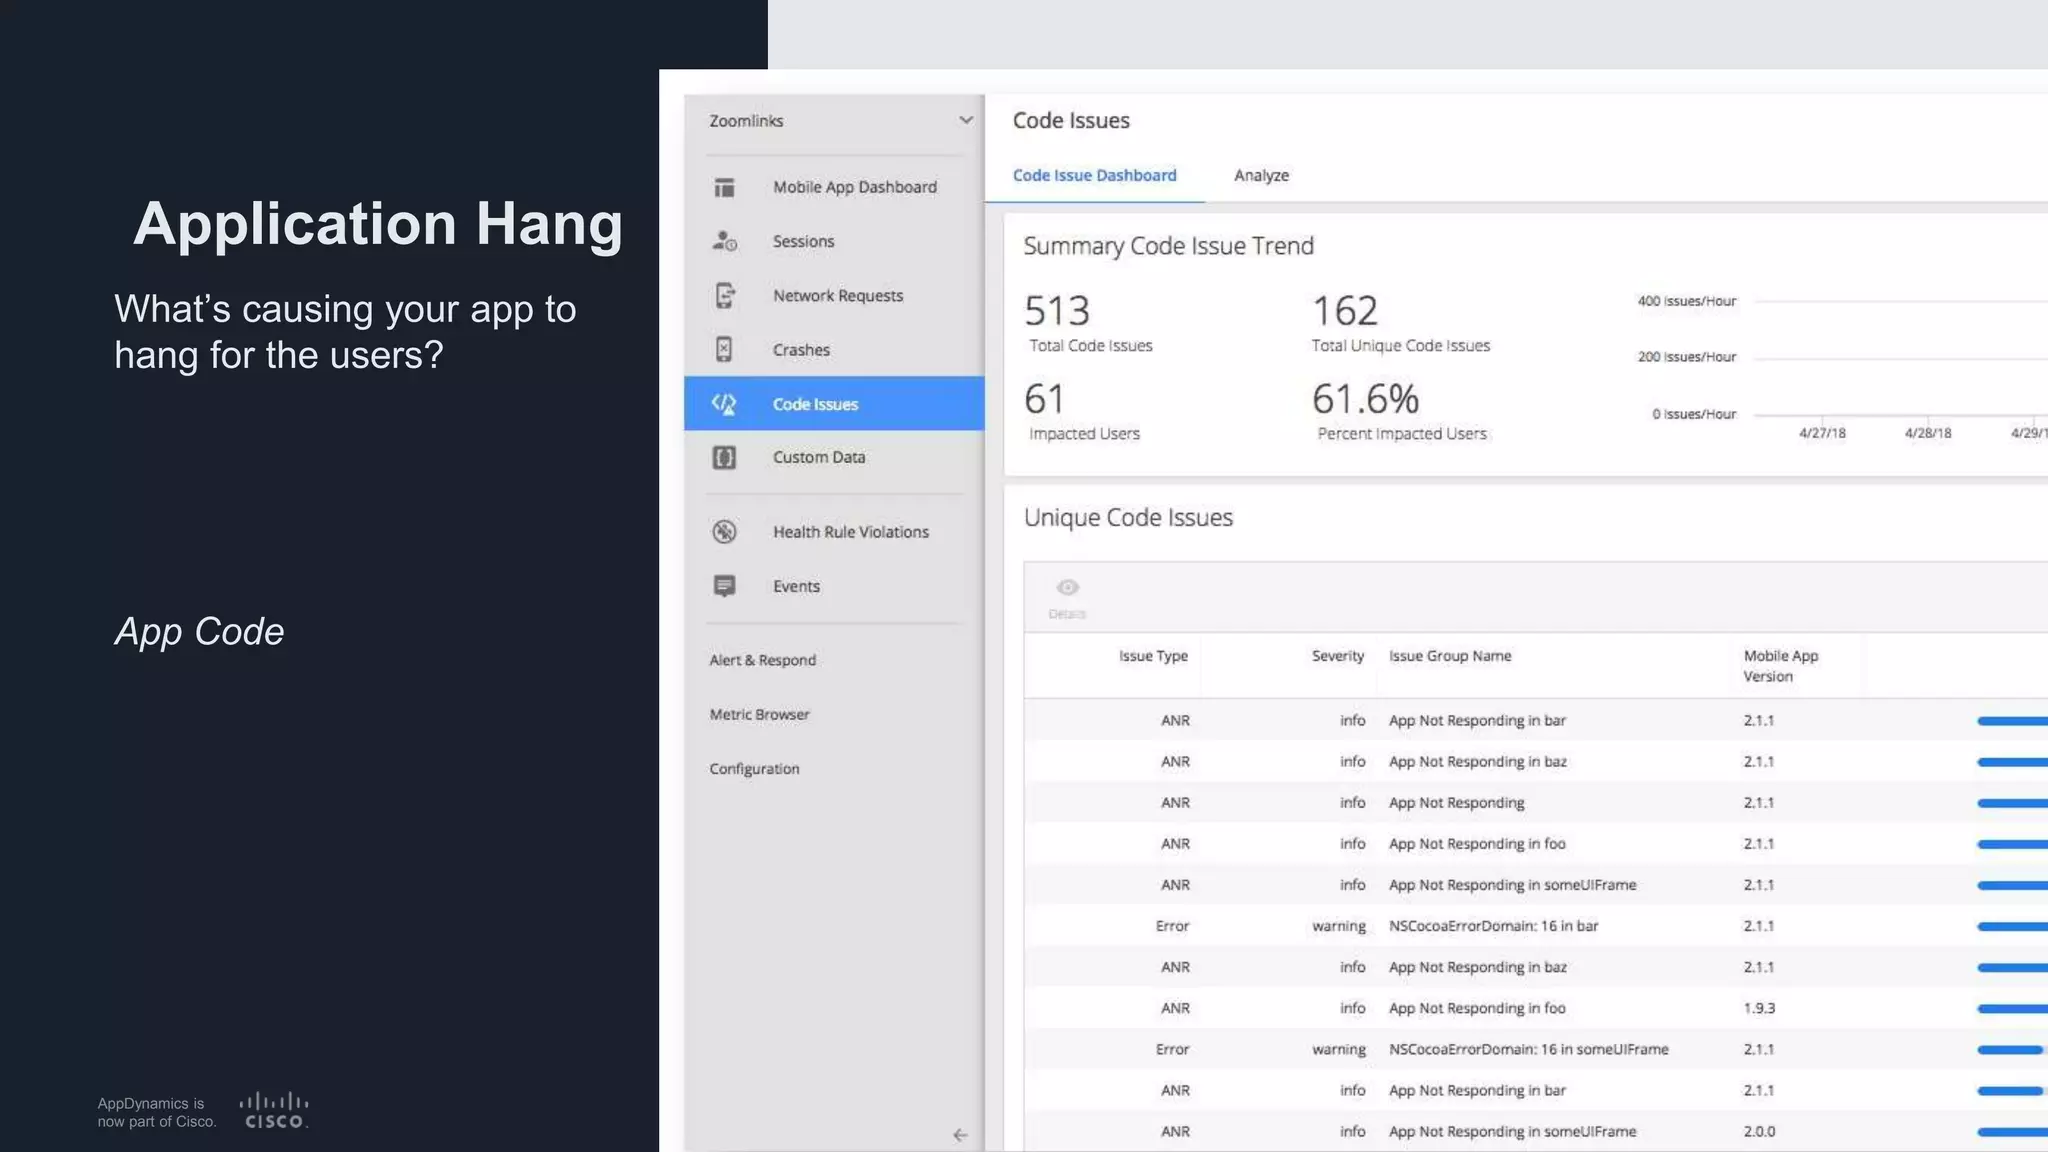Go to Sessions in sidebar
This screenshot has width=2048, height=1152.
(803, 241)
